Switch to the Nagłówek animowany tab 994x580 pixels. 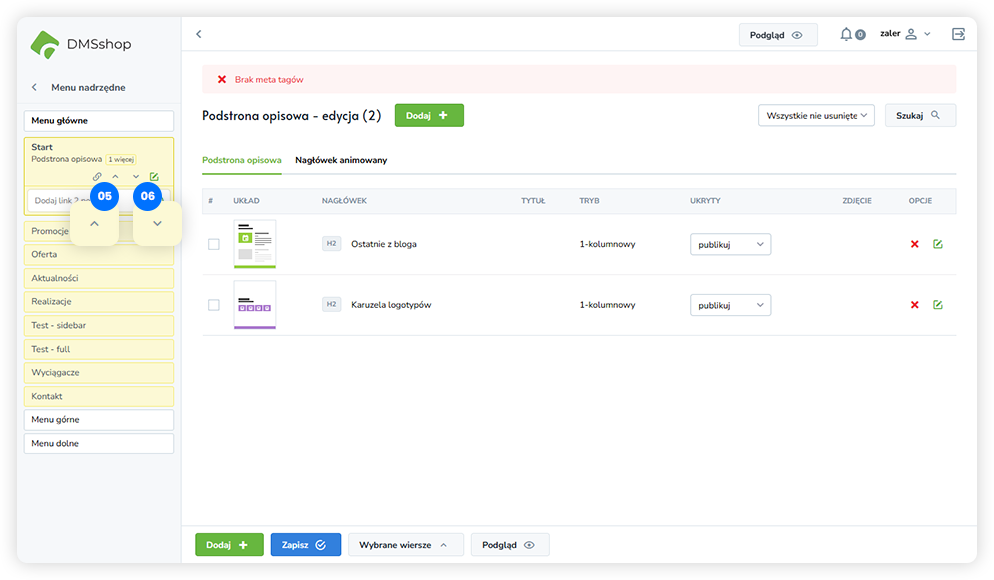click(341, 160)
